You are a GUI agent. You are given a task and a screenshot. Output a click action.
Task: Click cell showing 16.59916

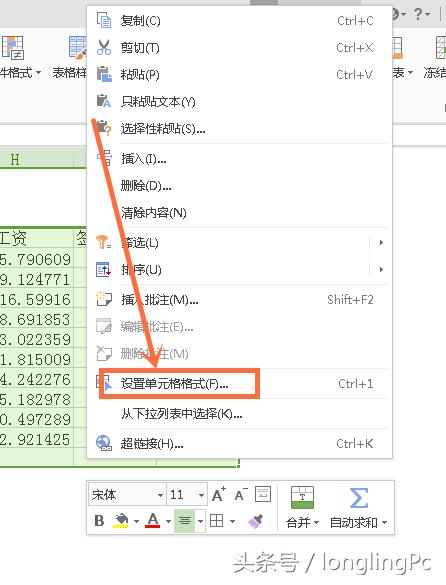pyautogui.click(x=37, y=299)
